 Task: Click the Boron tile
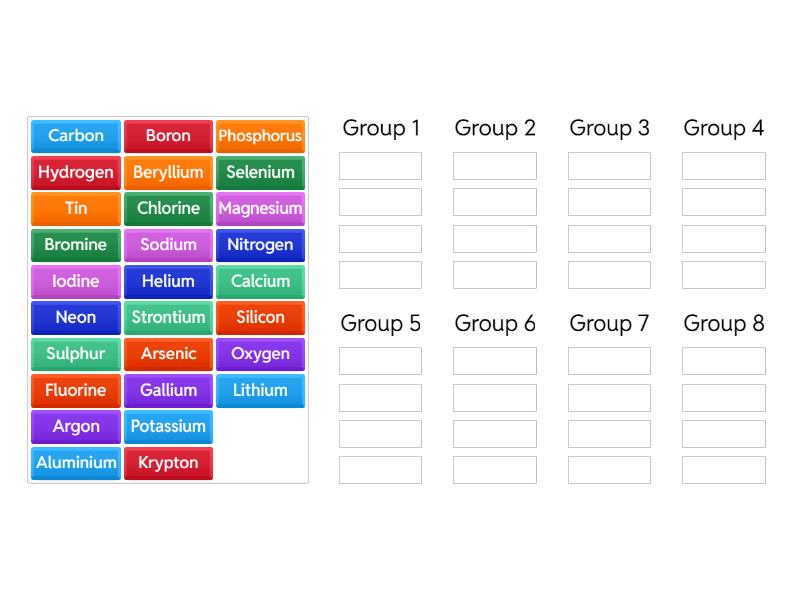pos(168,136)
